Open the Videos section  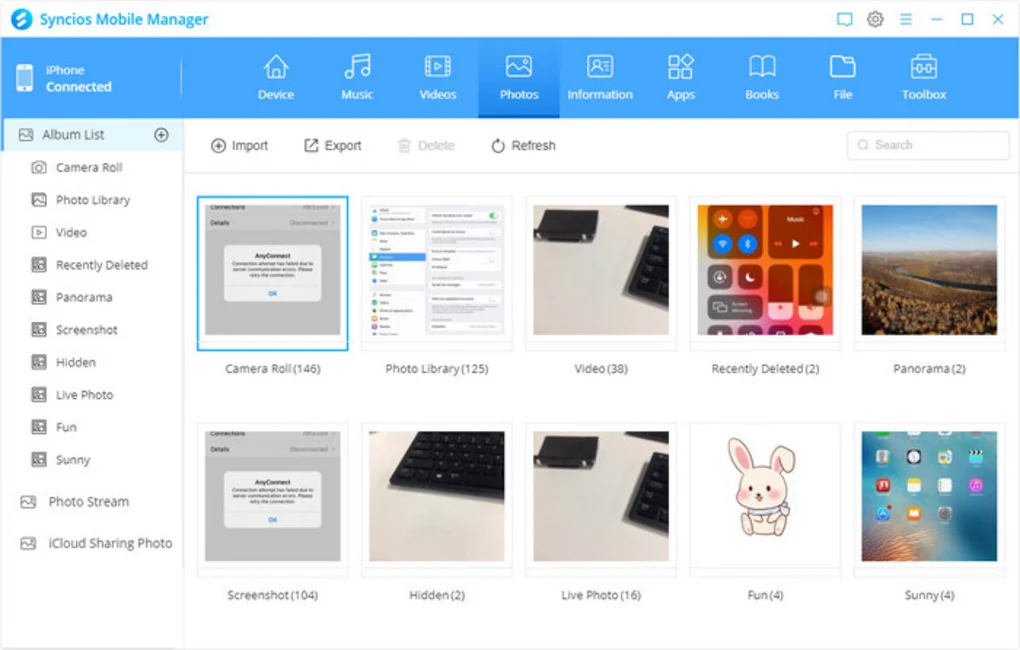coord(438,78)
